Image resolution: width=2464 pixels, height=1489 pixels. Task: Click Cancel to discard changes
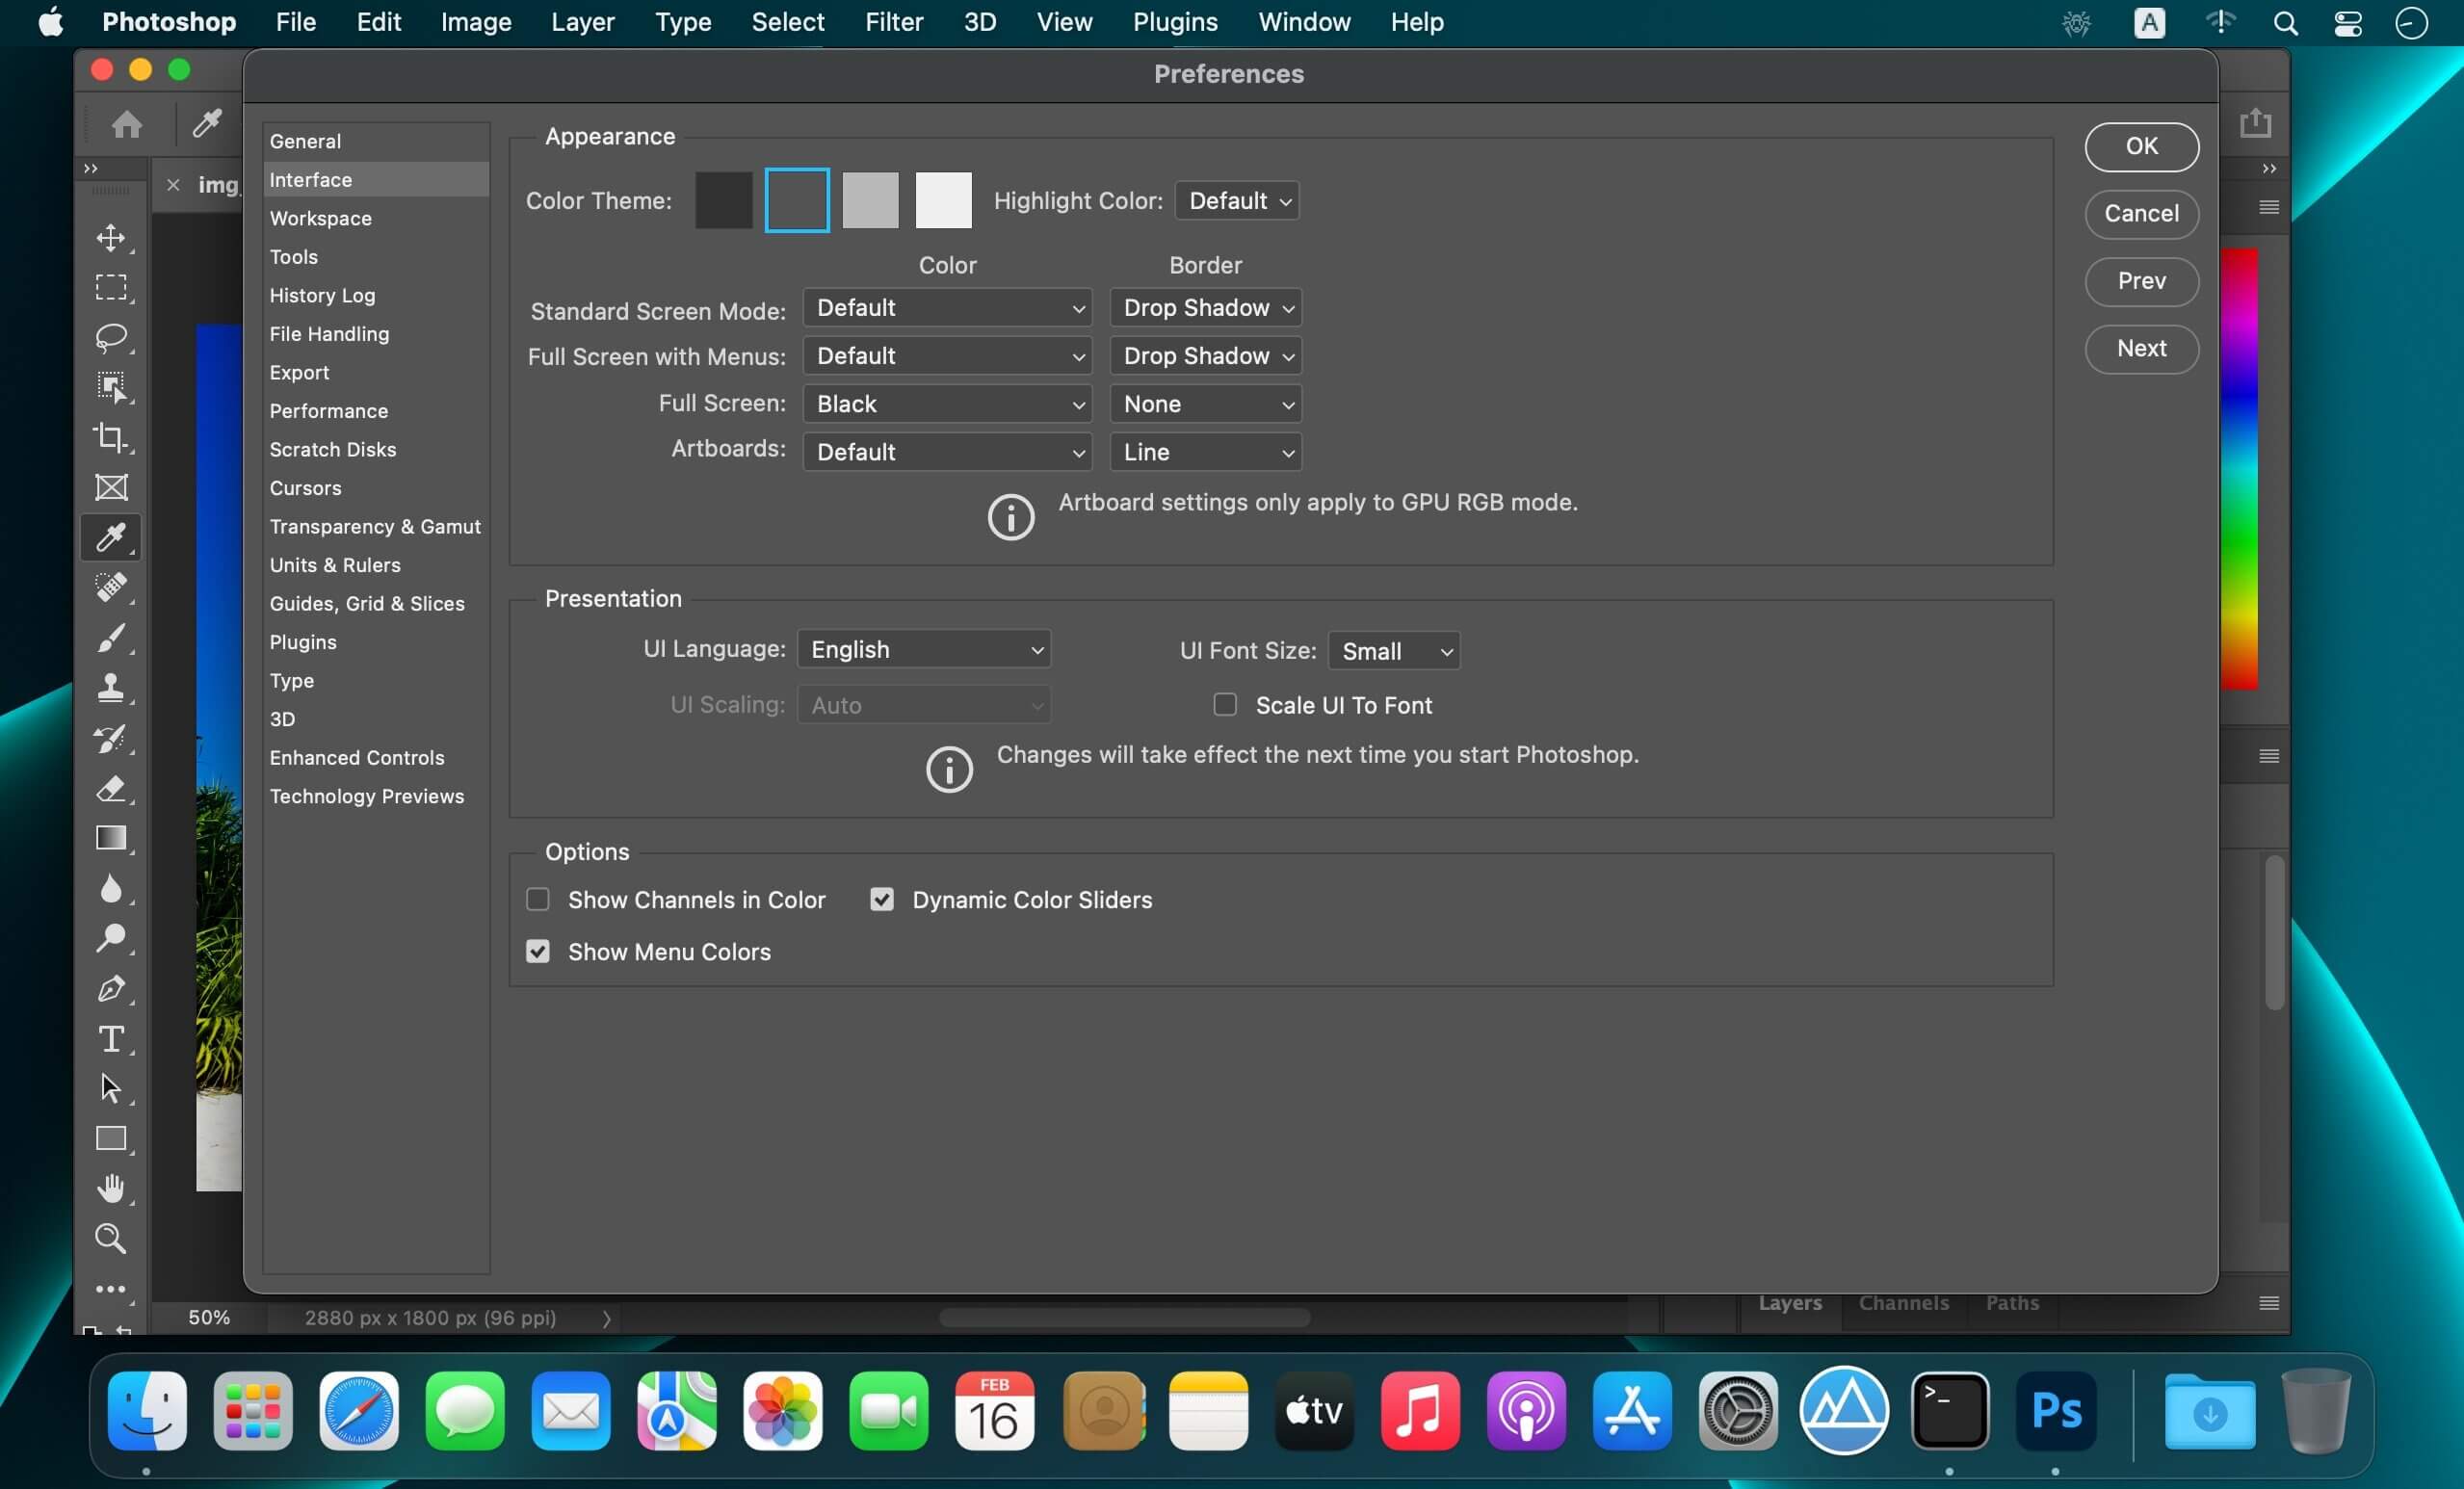pyautogui.click(x=2140, y=213)
